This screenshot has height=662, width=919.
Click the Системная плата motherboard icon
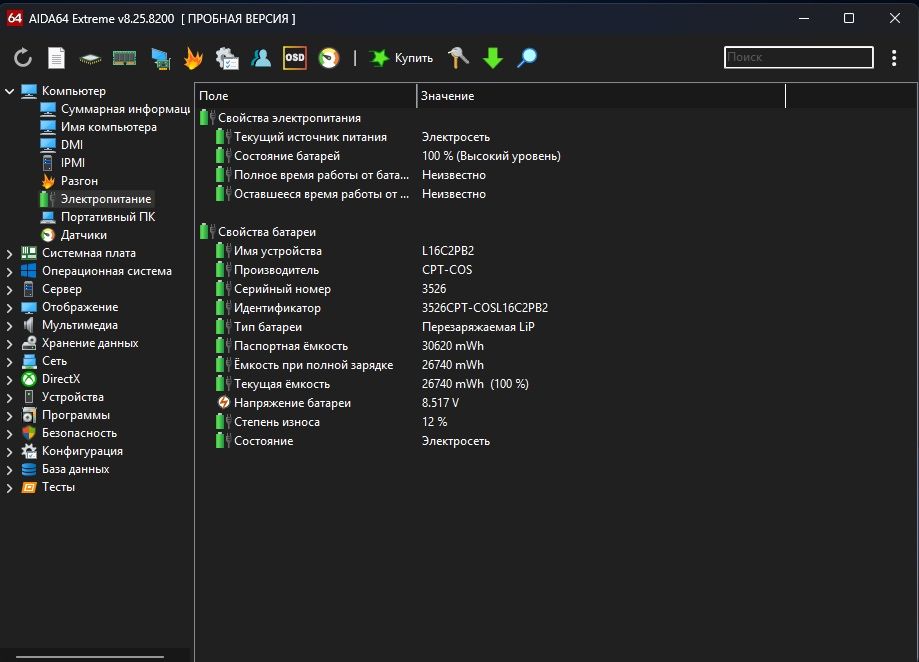coord(29,253)
